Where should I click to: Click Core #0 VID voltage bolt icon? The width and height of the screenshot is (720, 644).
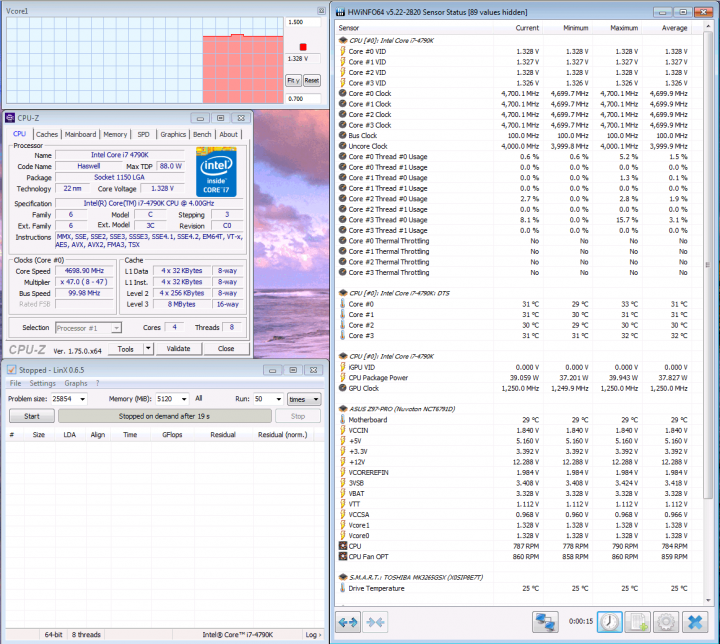pyautogui.click(x=343, y=51)
